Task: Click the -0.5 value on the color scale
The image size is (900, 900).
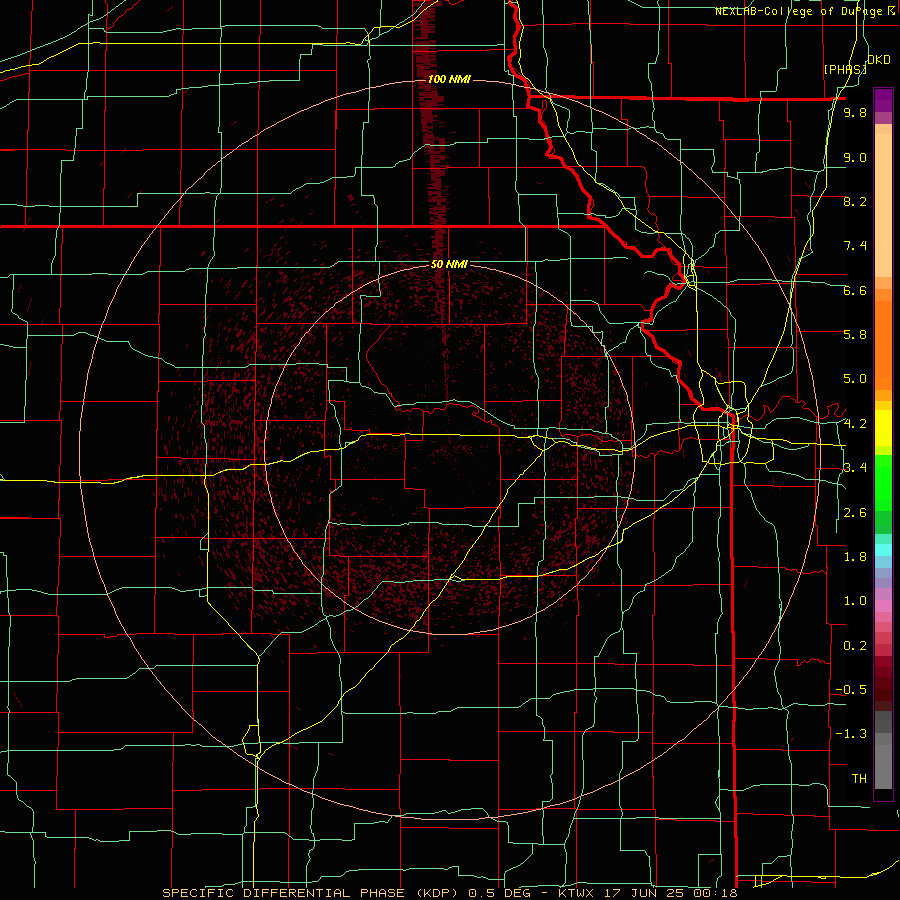Action: [852, 690]
